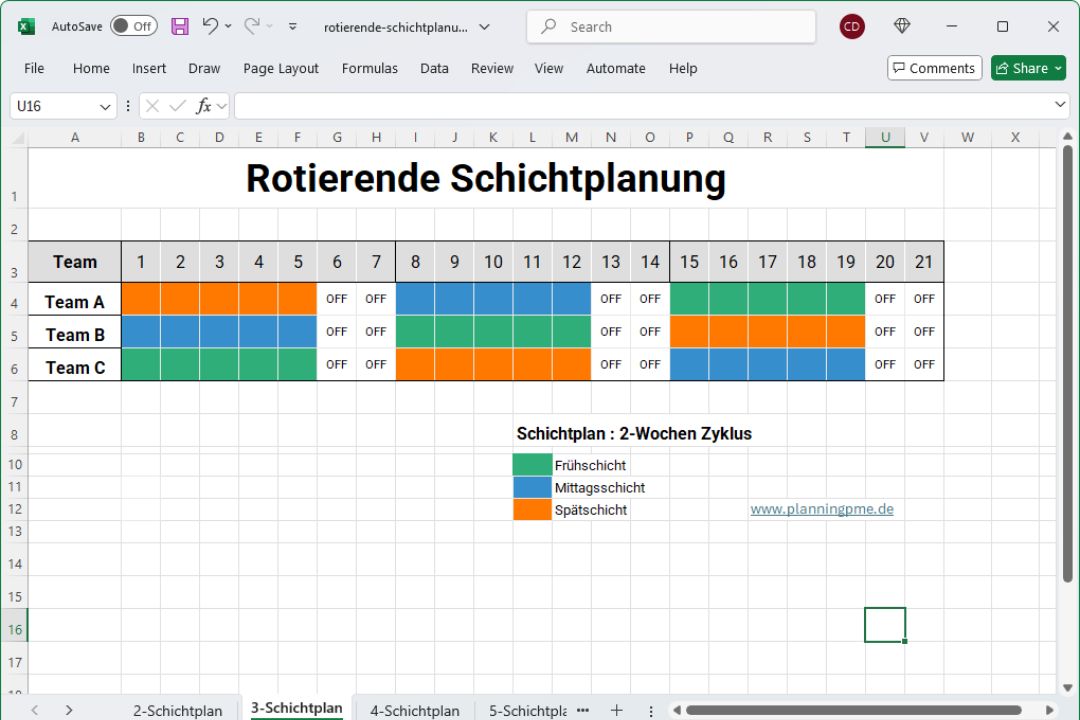Cancel entry with the X formula bar icon
Screen dimensions: 1080x720
pyautogui.click(x=150, y=104)
